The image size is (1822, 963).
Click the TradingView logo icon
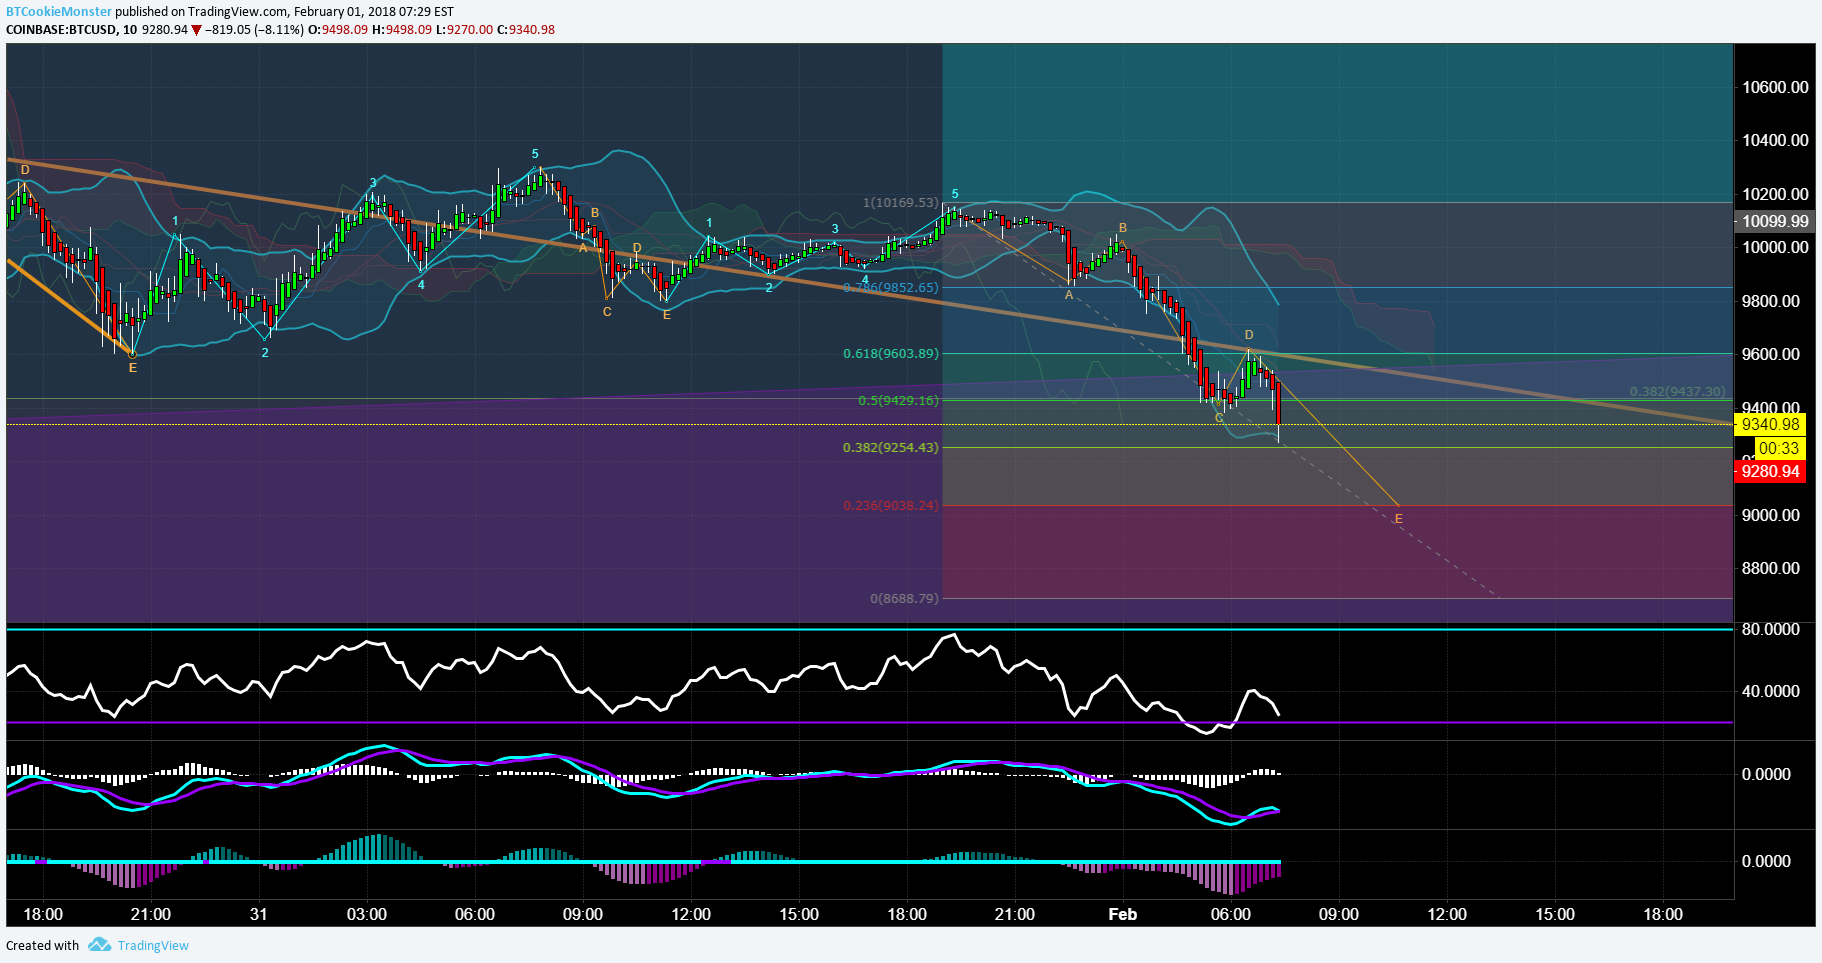pos(99,945)
